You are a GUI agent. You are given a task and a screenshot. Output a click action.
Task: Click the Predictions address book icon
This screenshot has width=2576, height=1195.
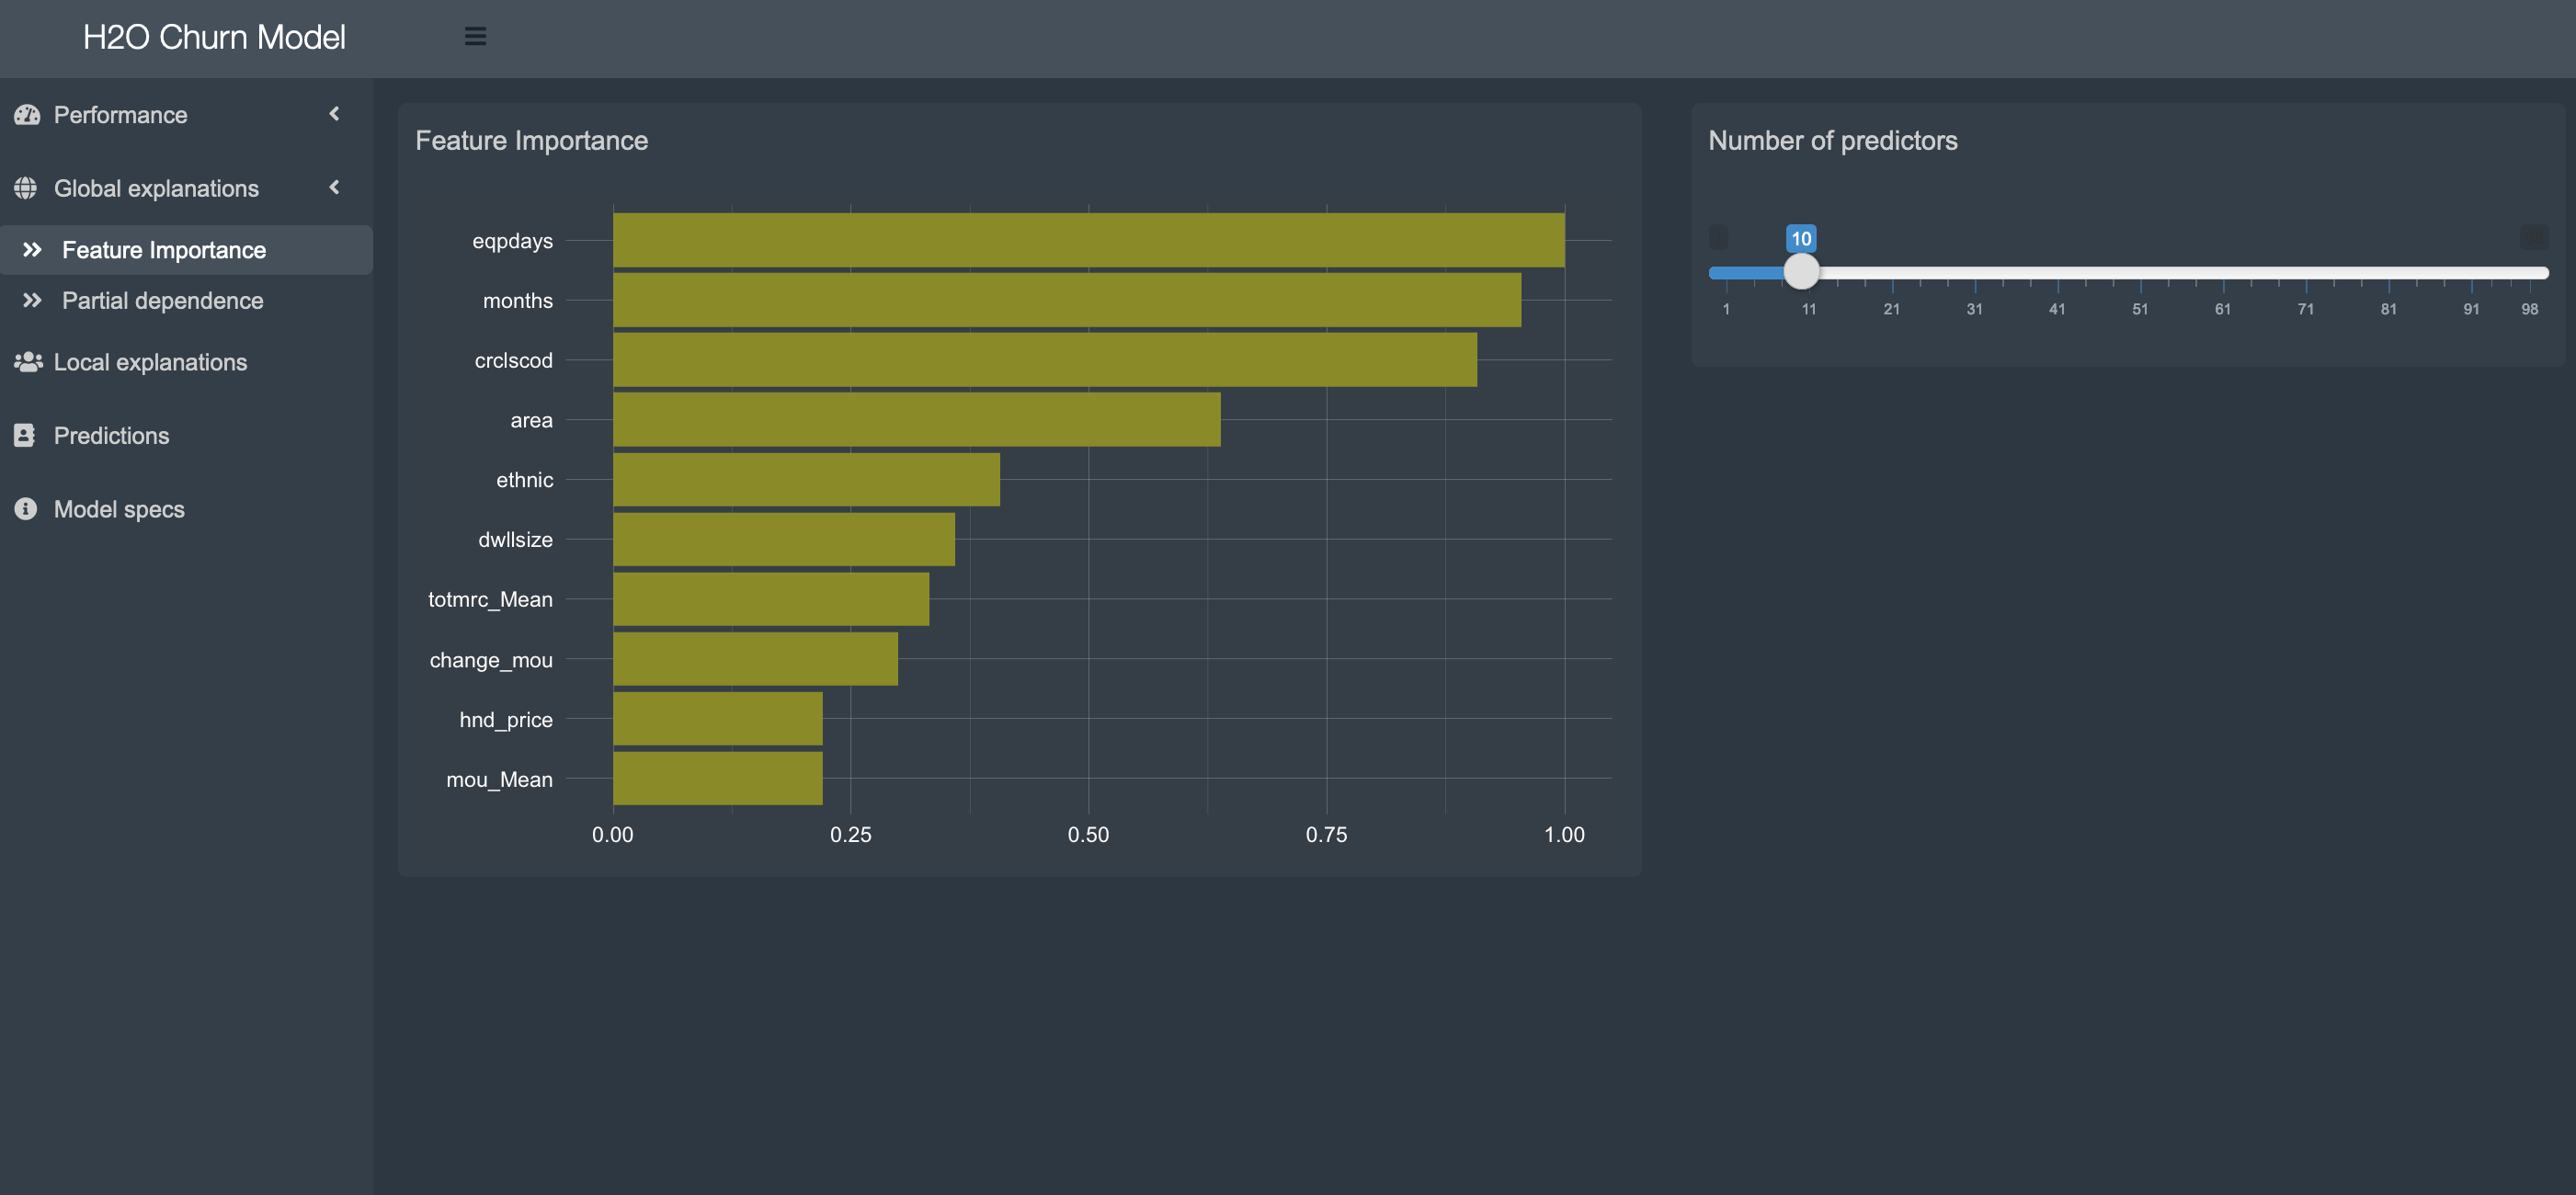point(25,435)
